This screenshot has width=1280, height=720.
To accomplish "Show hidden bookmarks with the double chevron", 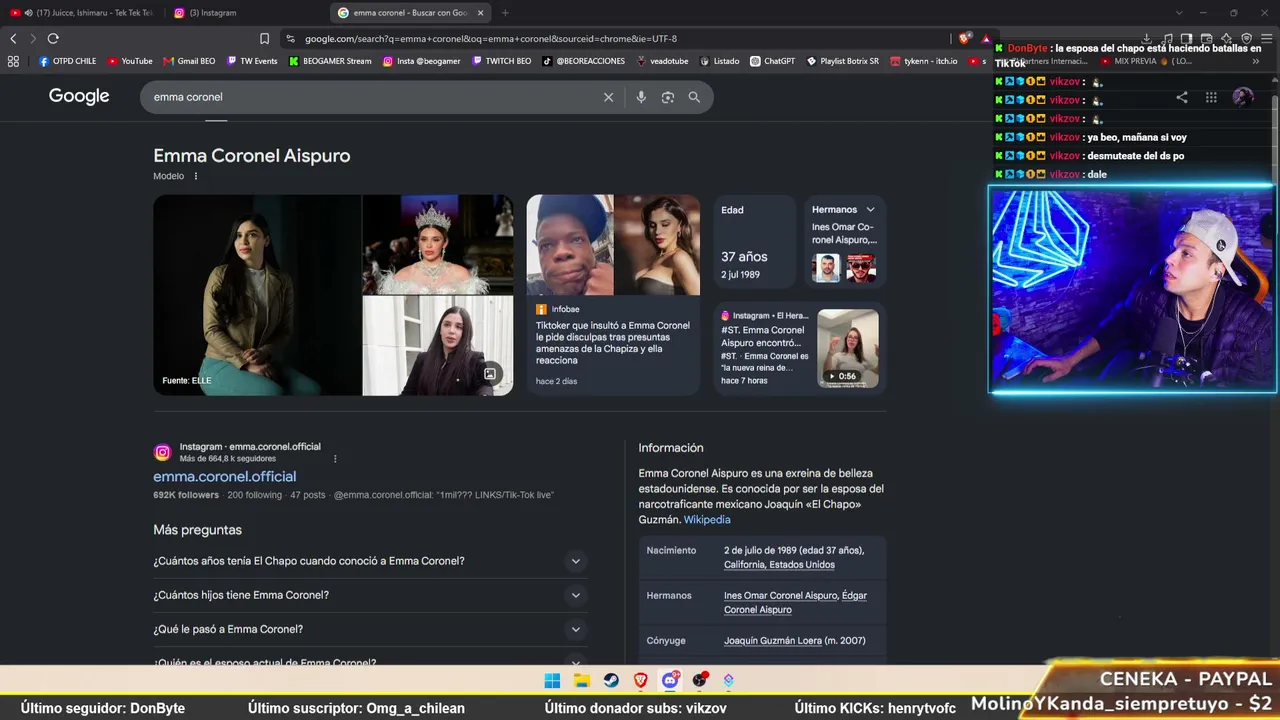I will tap(1256, 61).
